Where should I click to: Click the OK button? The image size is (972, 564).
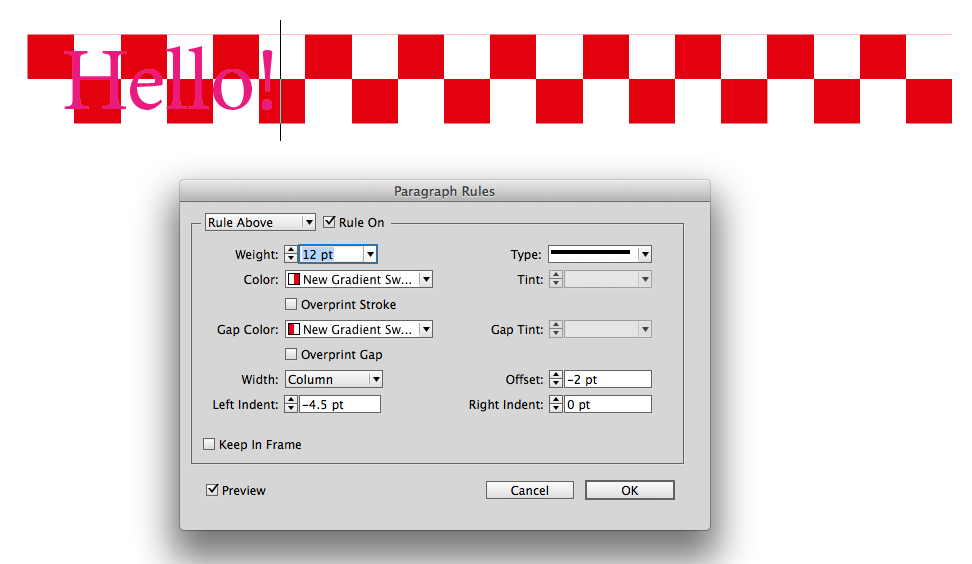click(630, 490)
